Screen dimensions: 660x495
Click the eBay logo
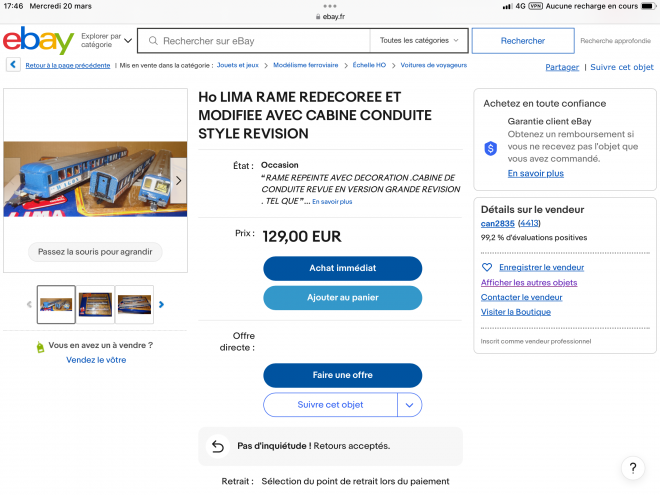(x=38, y=40)
